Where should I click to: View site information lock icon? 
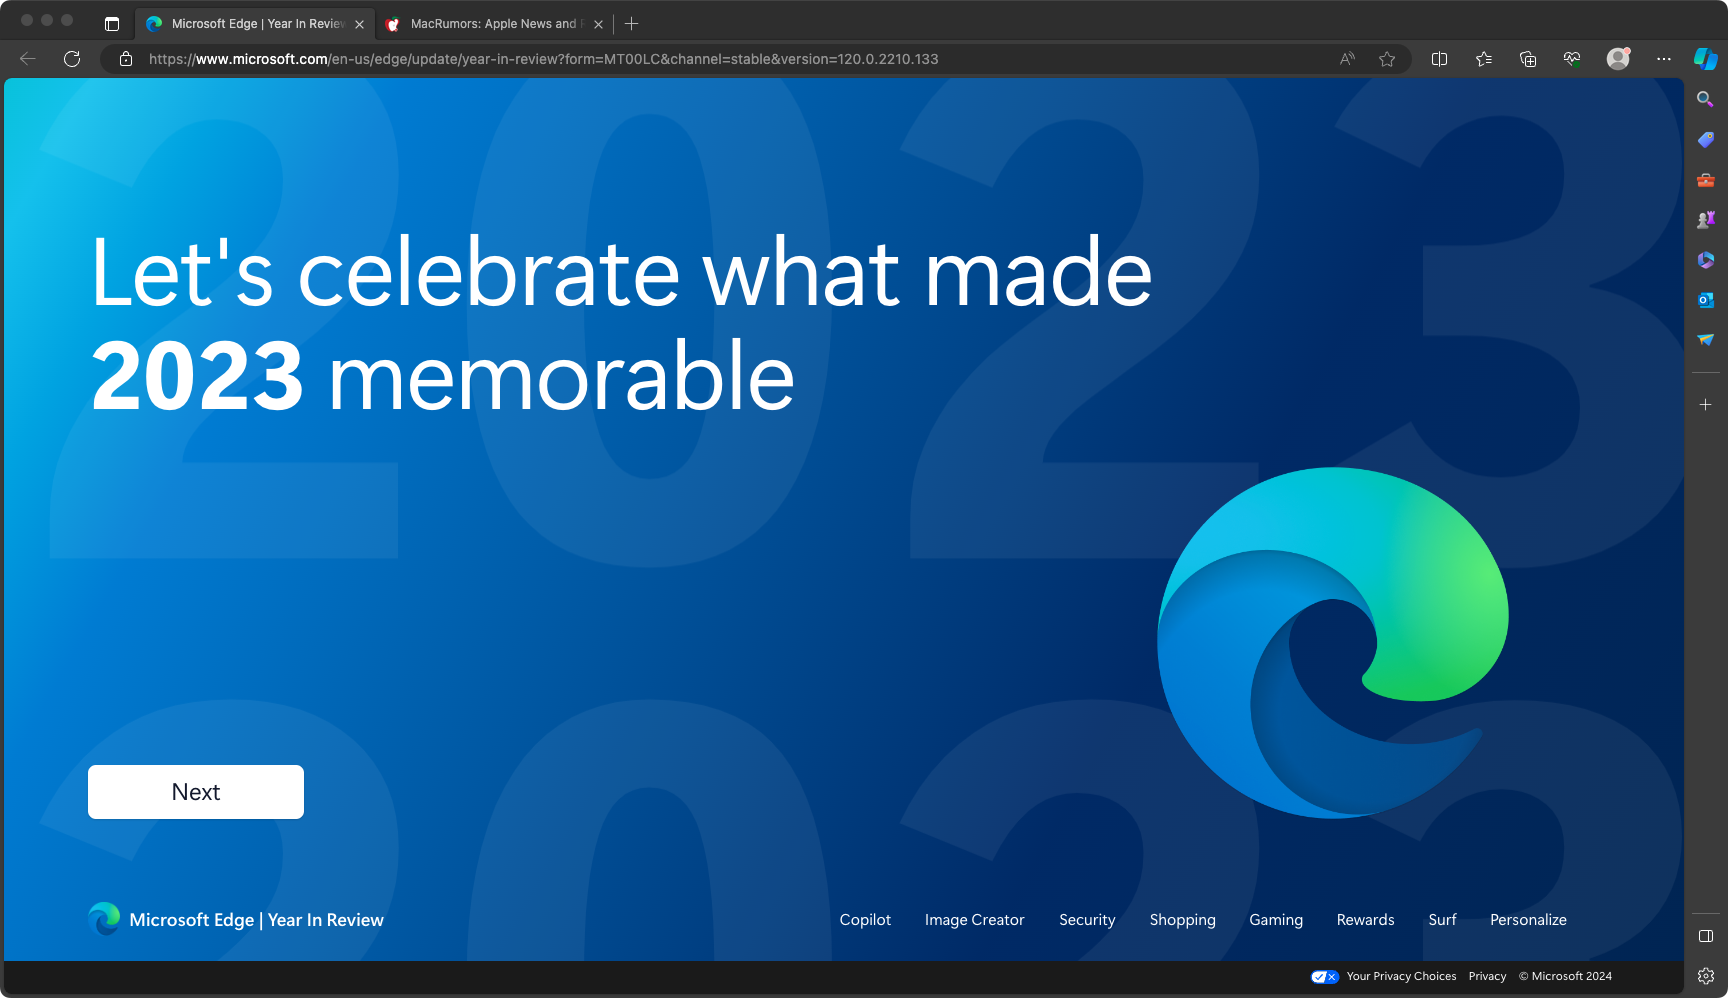coord(126,59)
